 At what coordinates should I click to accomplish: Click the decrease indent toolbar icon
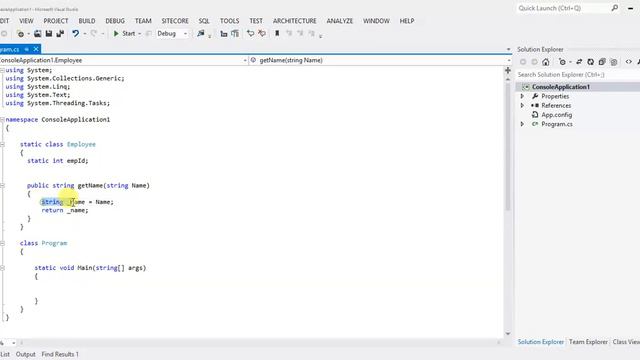pos(224,33)
